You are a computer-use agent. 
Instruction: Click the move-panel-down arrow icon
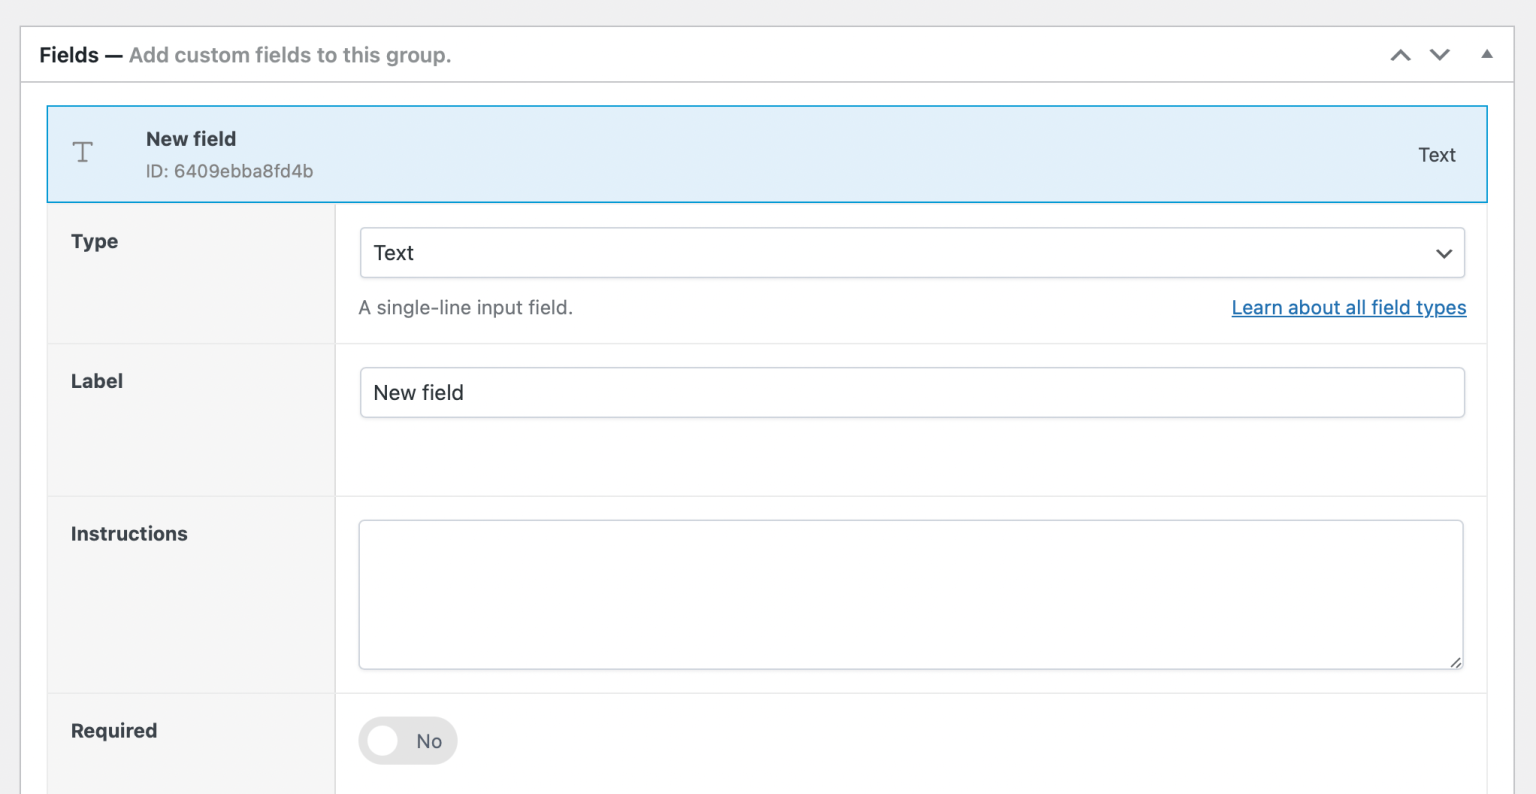point(1440,55)
